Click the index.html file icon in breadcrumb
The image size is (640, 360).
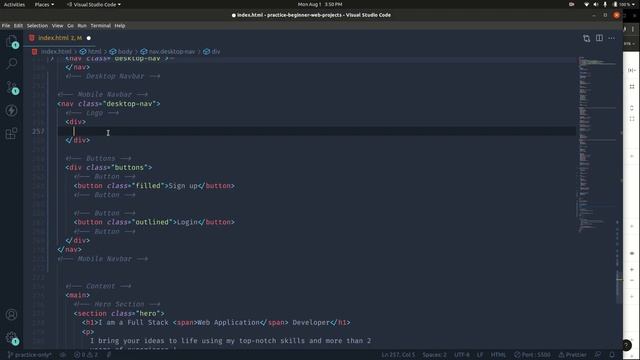[35, 51]
